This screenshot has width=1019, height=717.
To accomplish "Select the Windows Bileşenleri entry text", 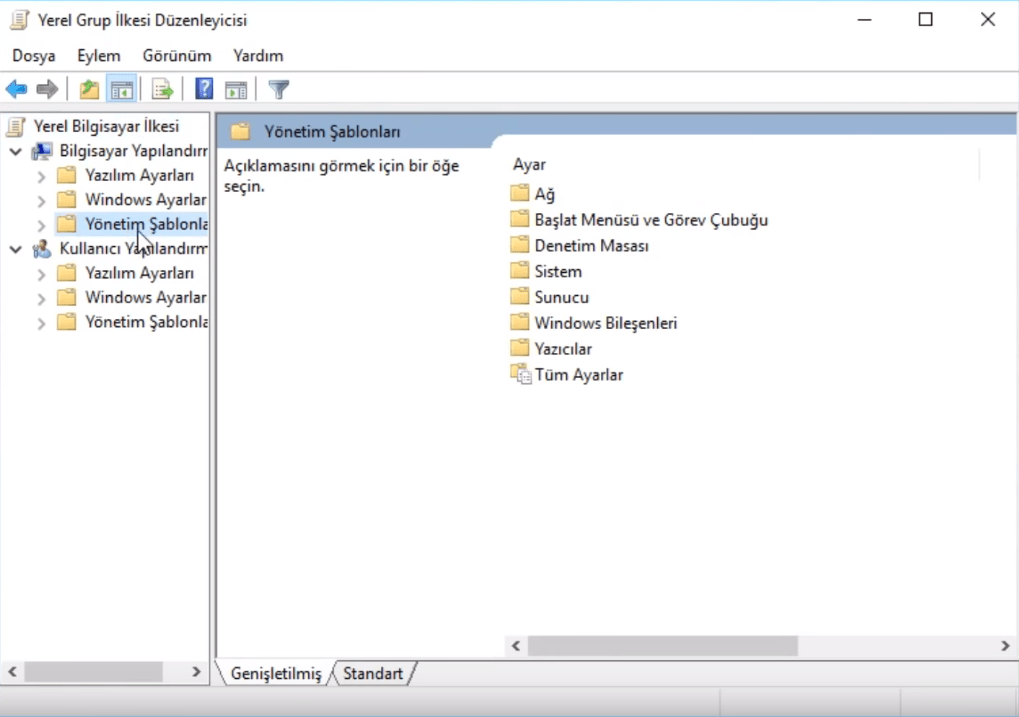I will point(606,323).
